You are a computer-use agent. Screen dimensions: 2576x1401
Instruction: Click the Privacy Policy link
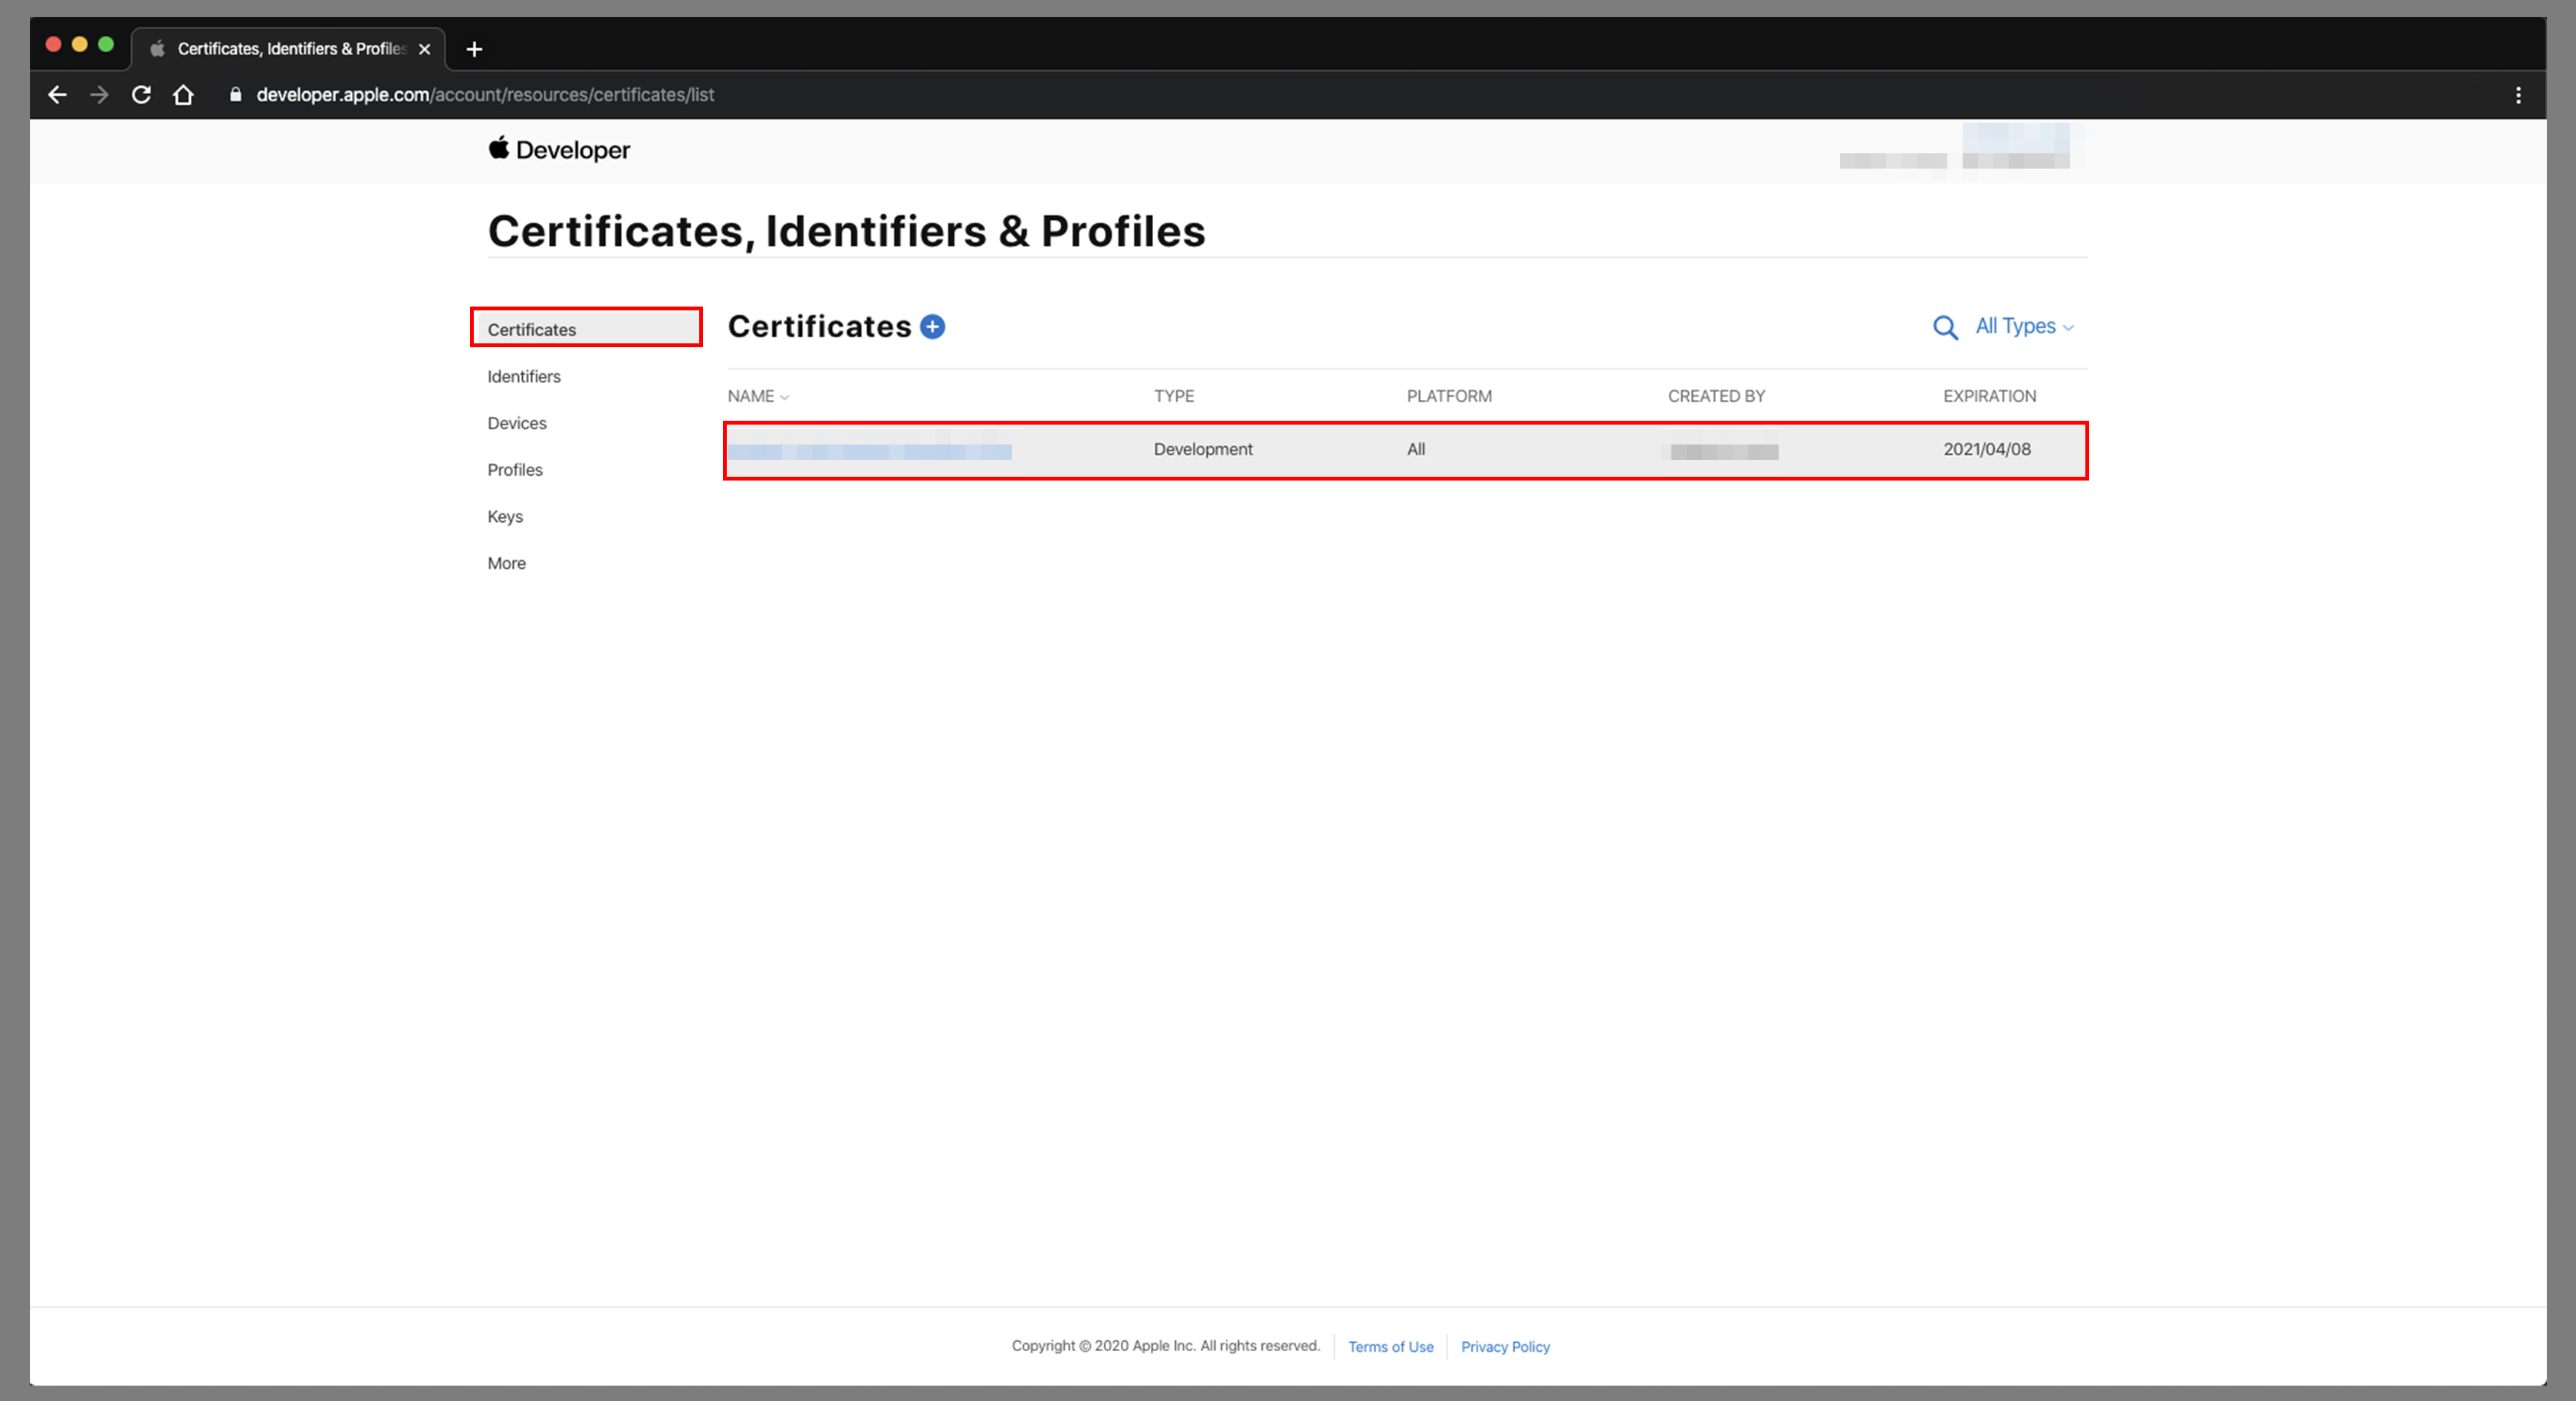[1504, 1346]
